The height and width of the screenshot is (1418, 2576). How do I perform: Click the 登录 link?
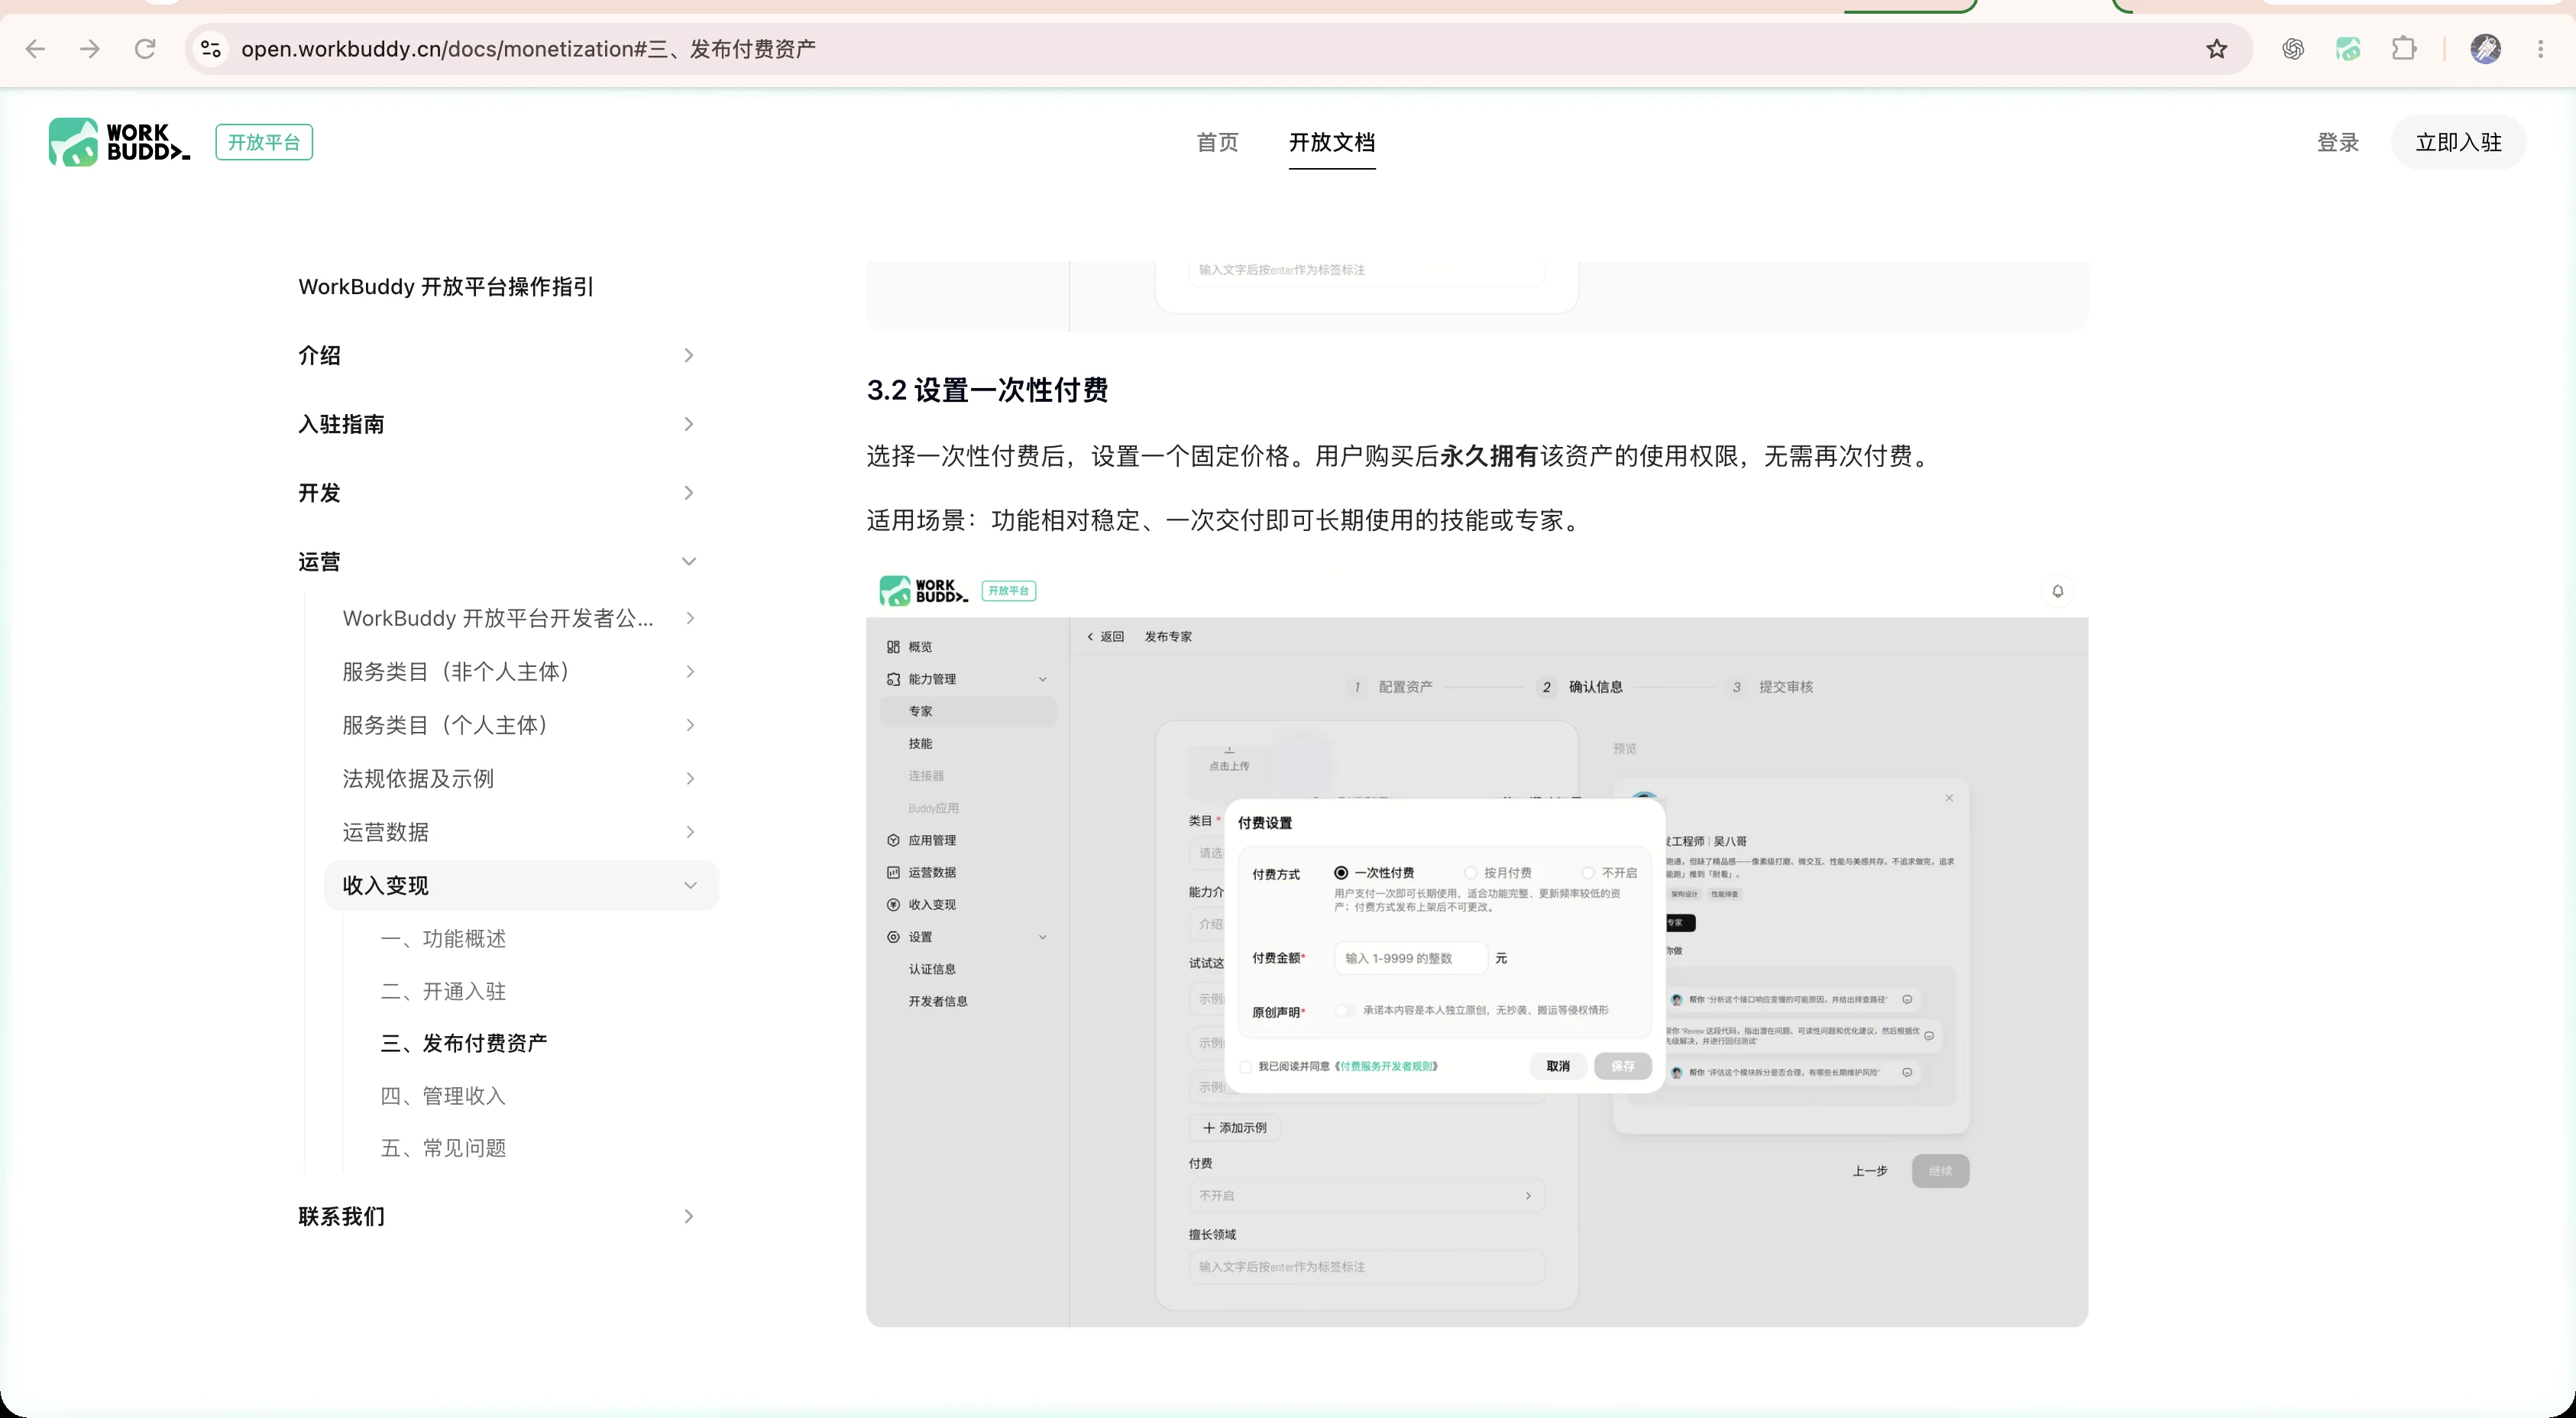pyautogui.click(x=2338, y=142)
